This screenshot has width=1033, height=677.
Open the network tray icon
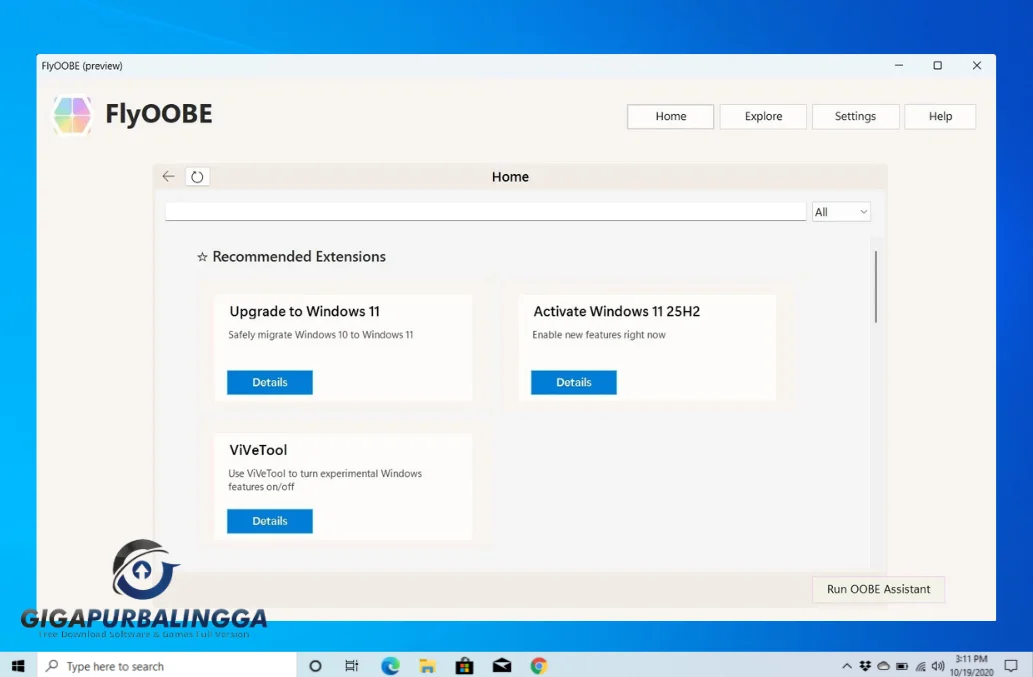pyautogui.click(x=920, y=666)
